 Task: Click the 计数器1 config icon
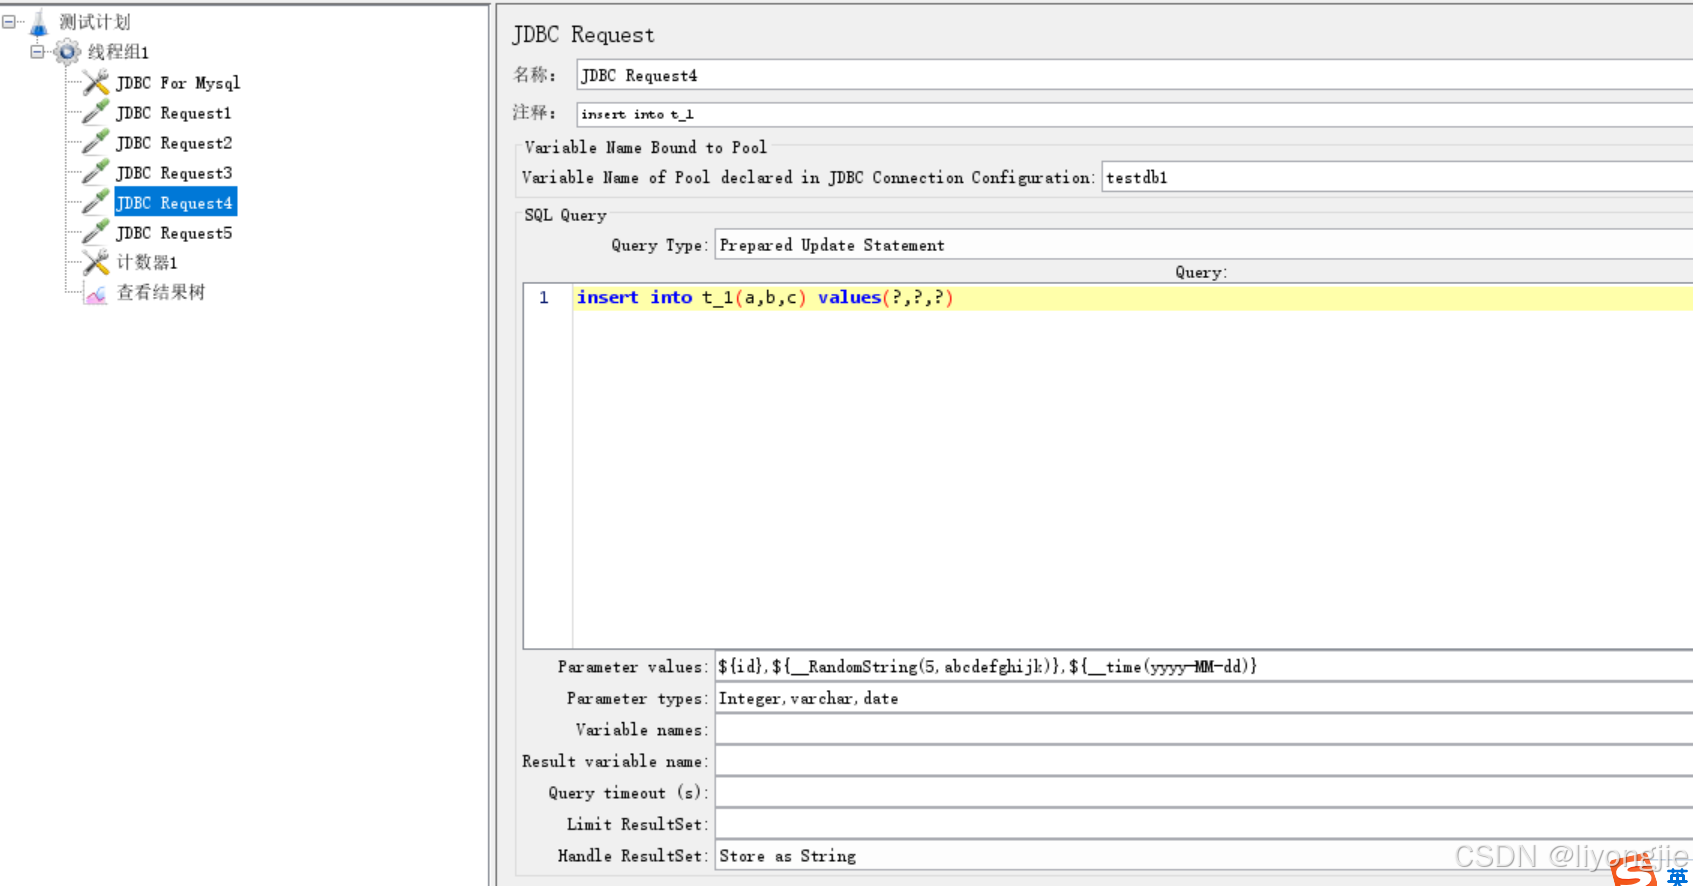click(x=96, y=262)
